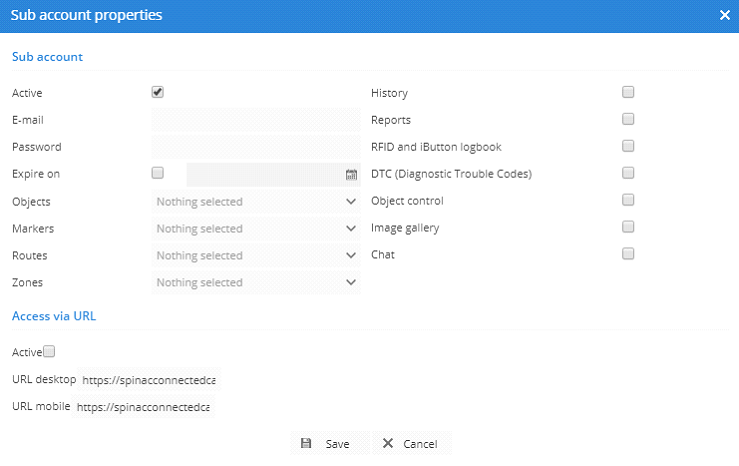Check the Image gallery checkbox
Screen dimensions: 739x466
tap(628, 227)
